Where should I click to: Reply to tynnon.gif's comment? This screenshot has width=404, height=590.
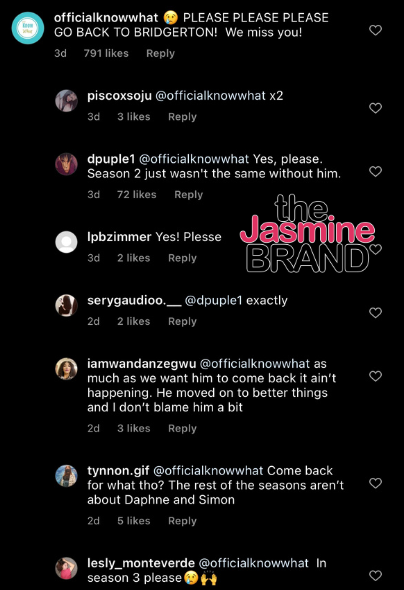(182, 521)
